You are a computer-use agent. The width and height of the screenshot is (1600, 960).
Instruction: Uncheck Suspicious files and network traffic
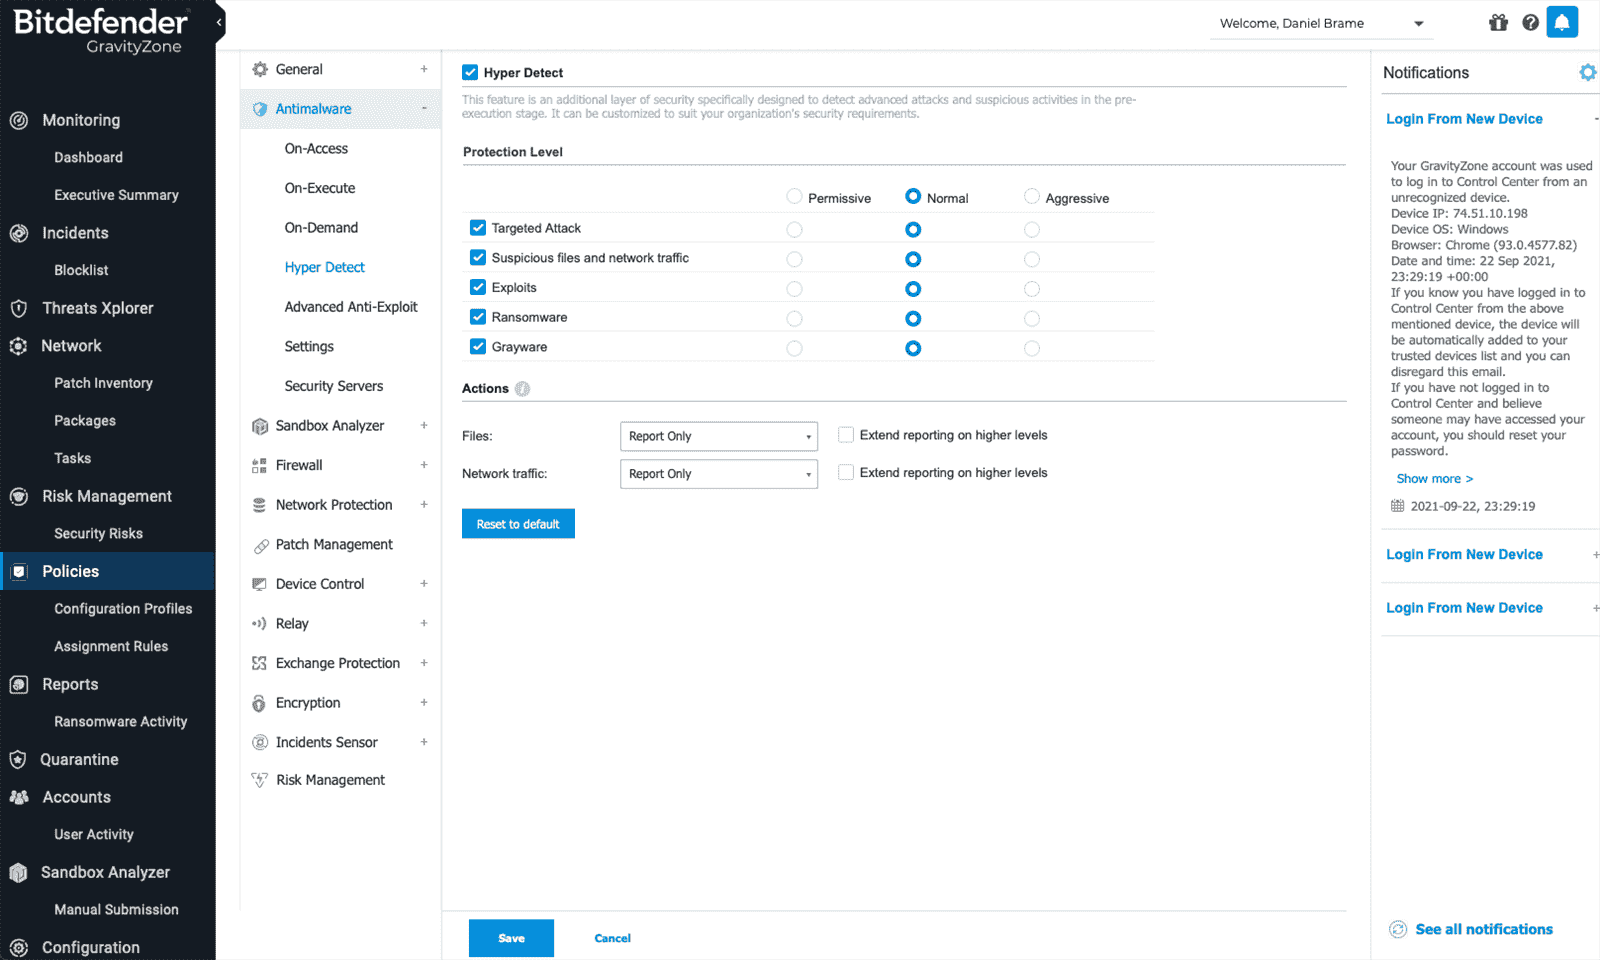[x=478, y=258]
